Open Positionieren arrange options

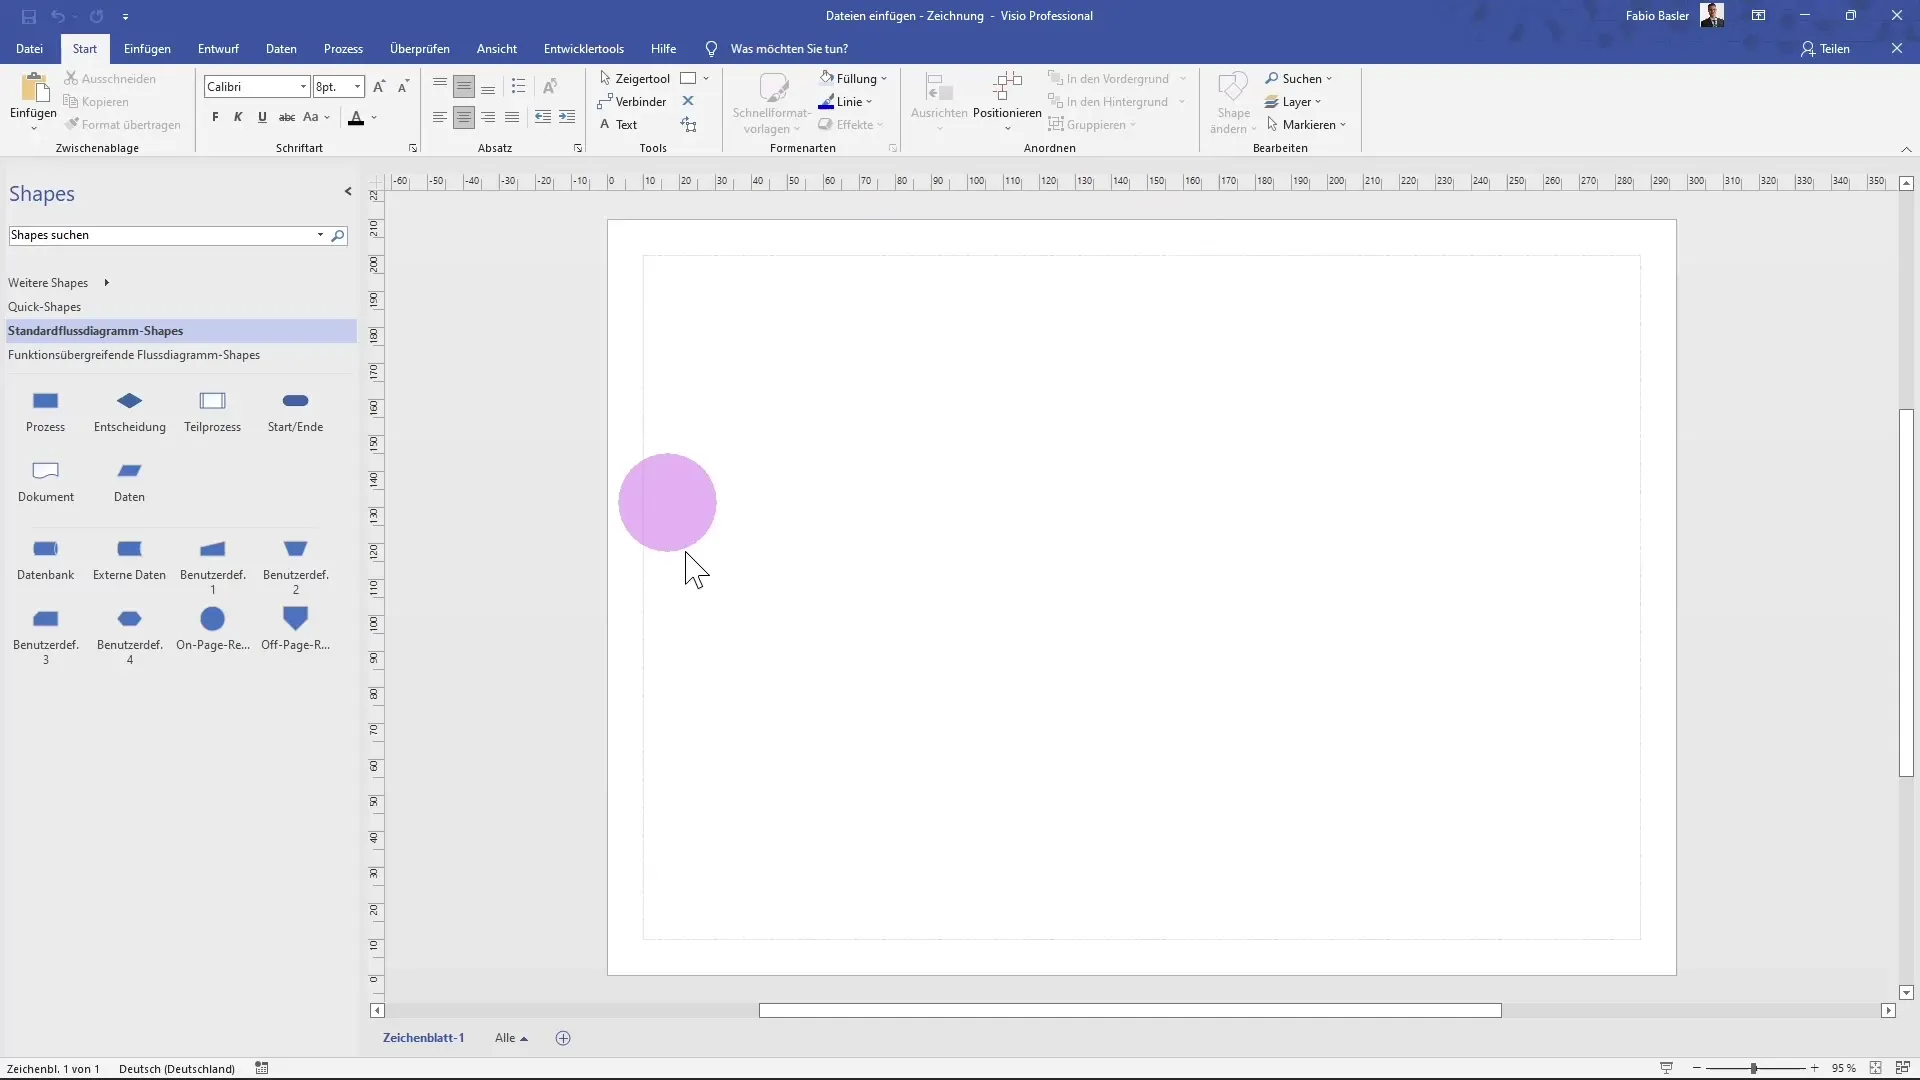pos(1007,101)
